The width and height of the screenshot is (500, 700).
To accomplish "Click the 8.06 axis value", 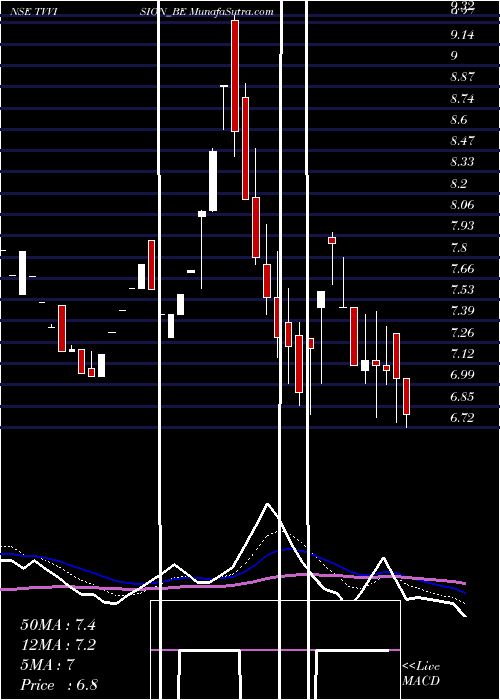I will coord(462,204).
